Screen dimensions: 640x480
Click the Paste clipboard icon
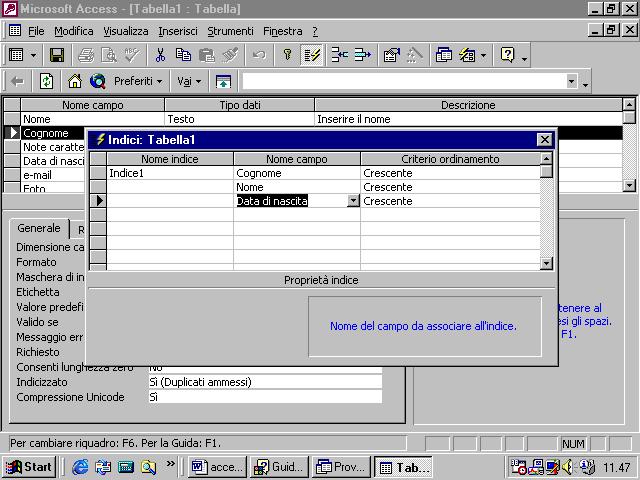click(x=207, y=55)
